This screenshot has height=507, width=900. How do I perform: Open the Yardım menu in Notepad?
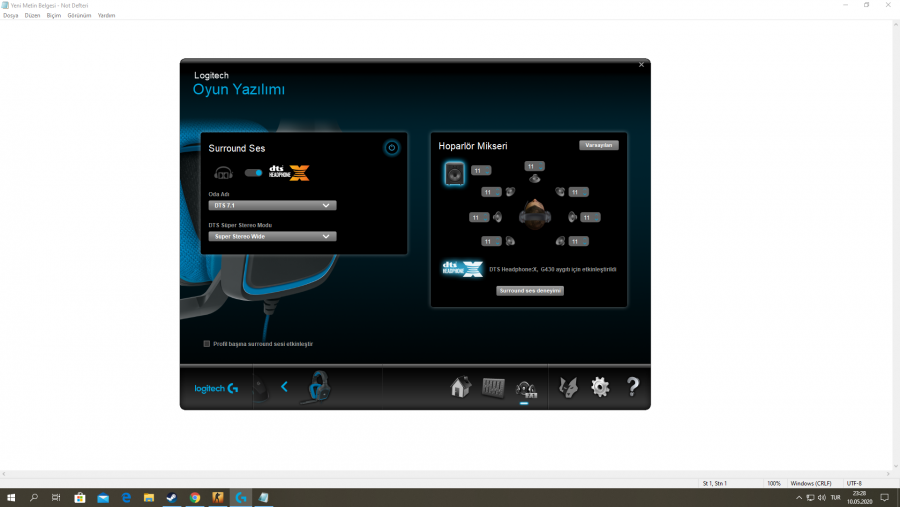pyautogui.click(x=106, y=16)
